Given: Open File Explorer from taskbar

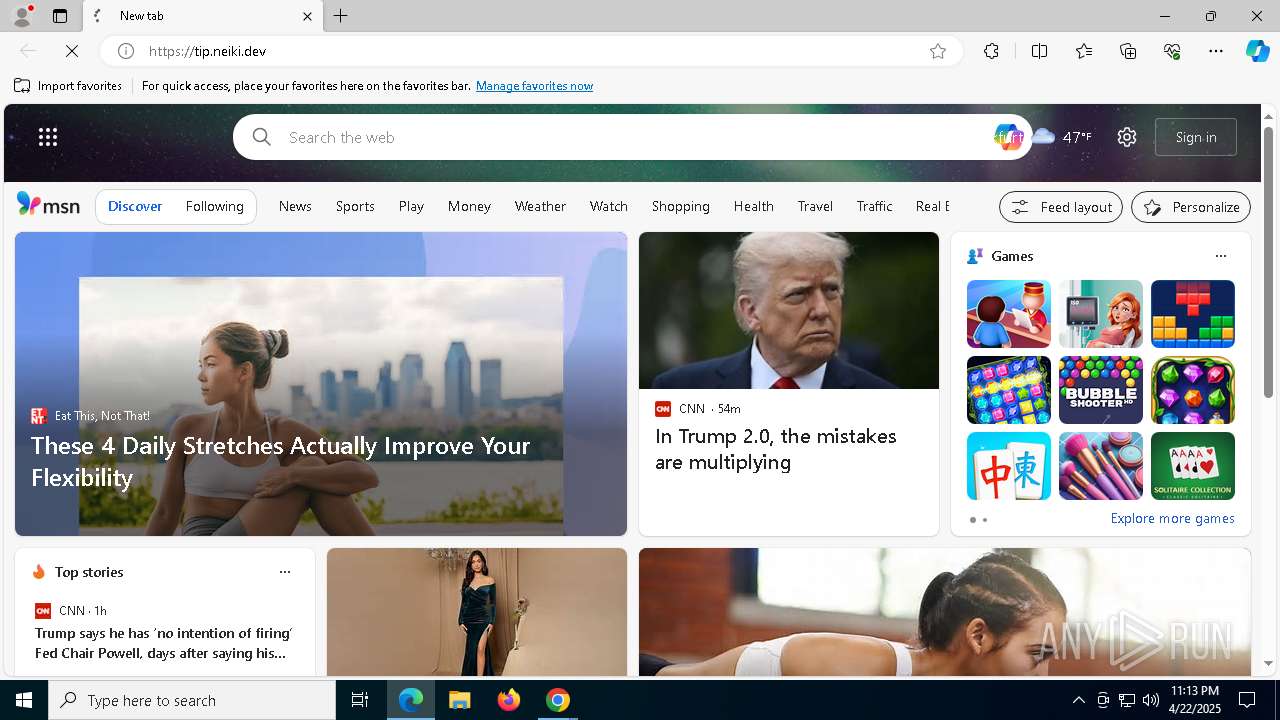Looking at the screenshot, I should (459, 700).
